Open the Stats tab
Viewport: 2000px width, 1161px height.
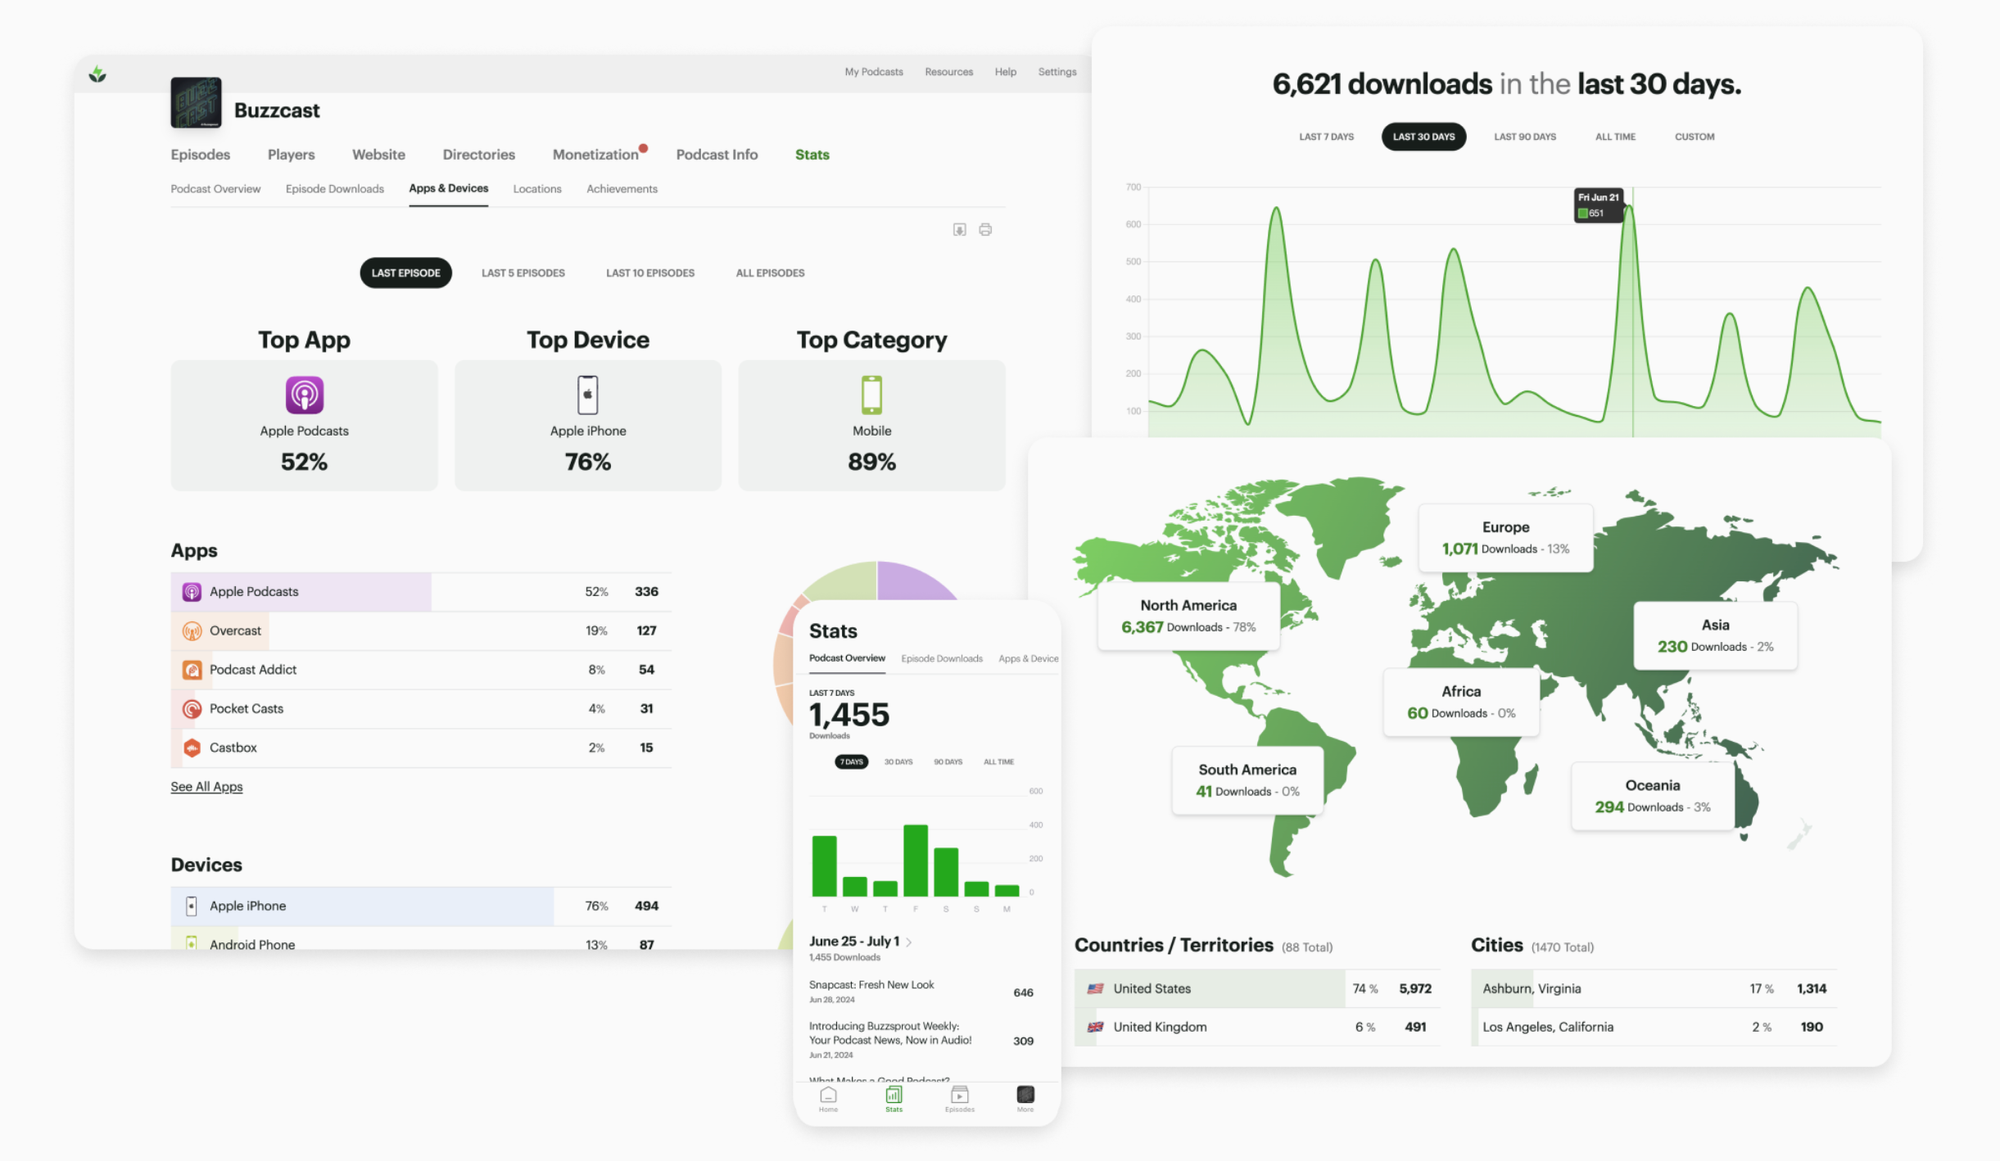[812, 155]
